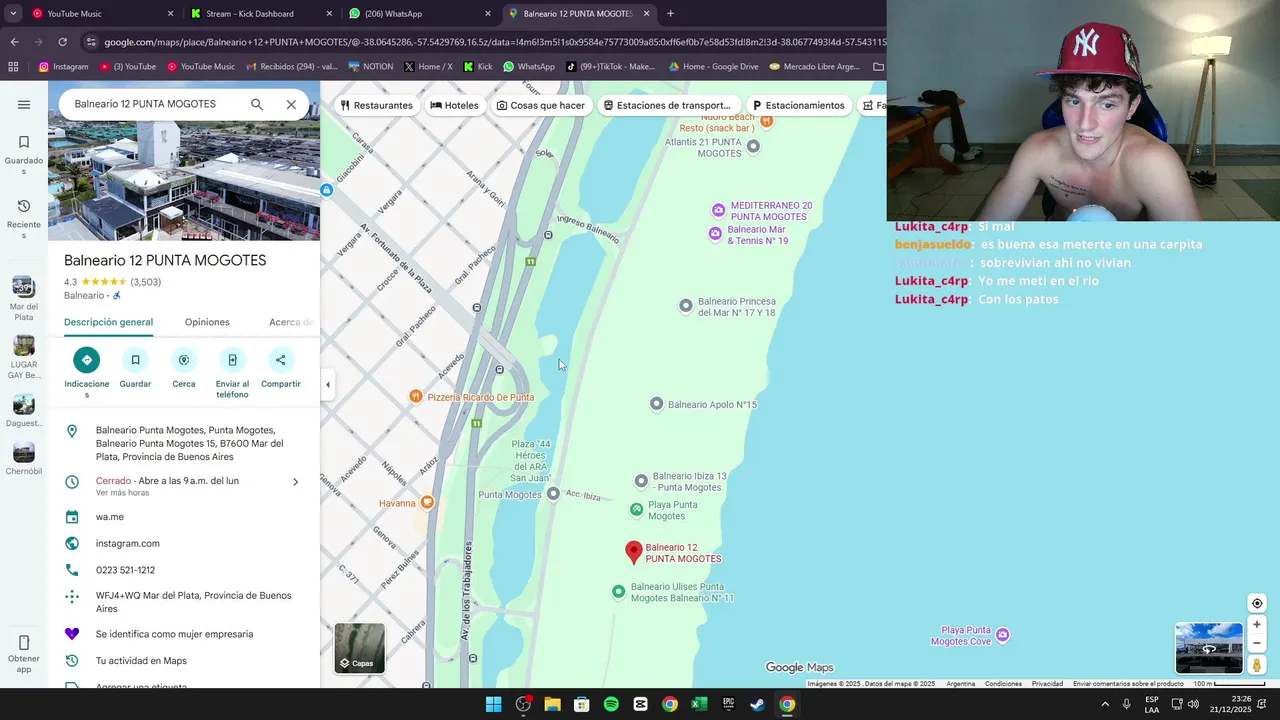Click Playa Punta Mogotes marker

click(x=636, y=510)
